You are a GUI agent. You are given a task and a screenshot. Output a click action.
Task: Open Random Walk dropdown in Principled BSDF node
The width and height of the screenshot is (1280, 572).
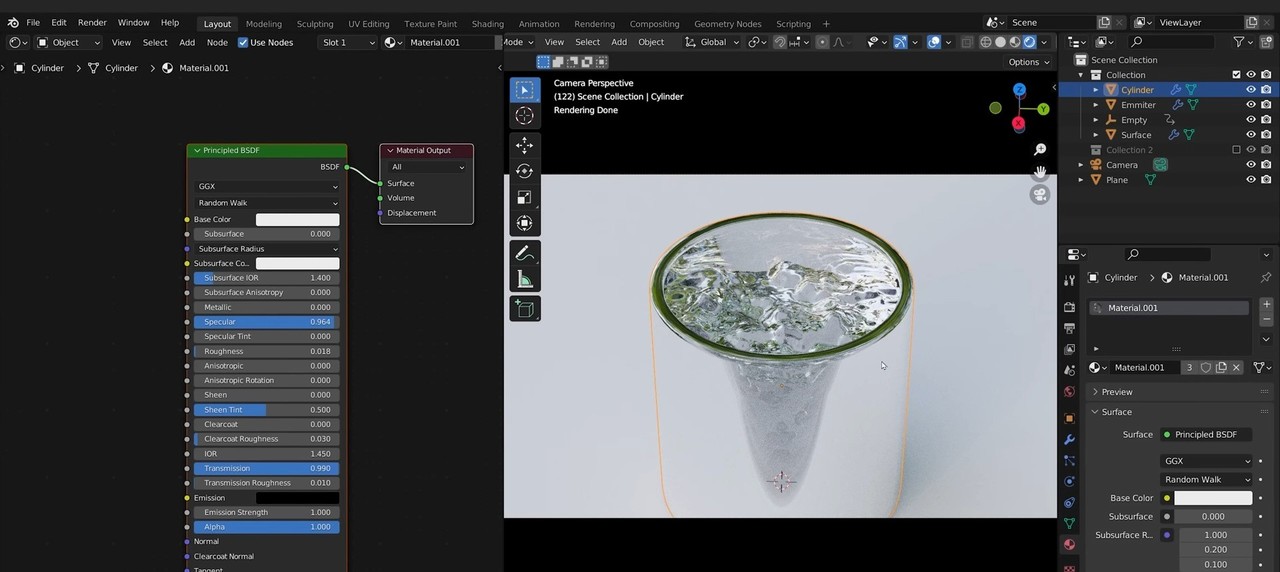click(x=267, y=203)
